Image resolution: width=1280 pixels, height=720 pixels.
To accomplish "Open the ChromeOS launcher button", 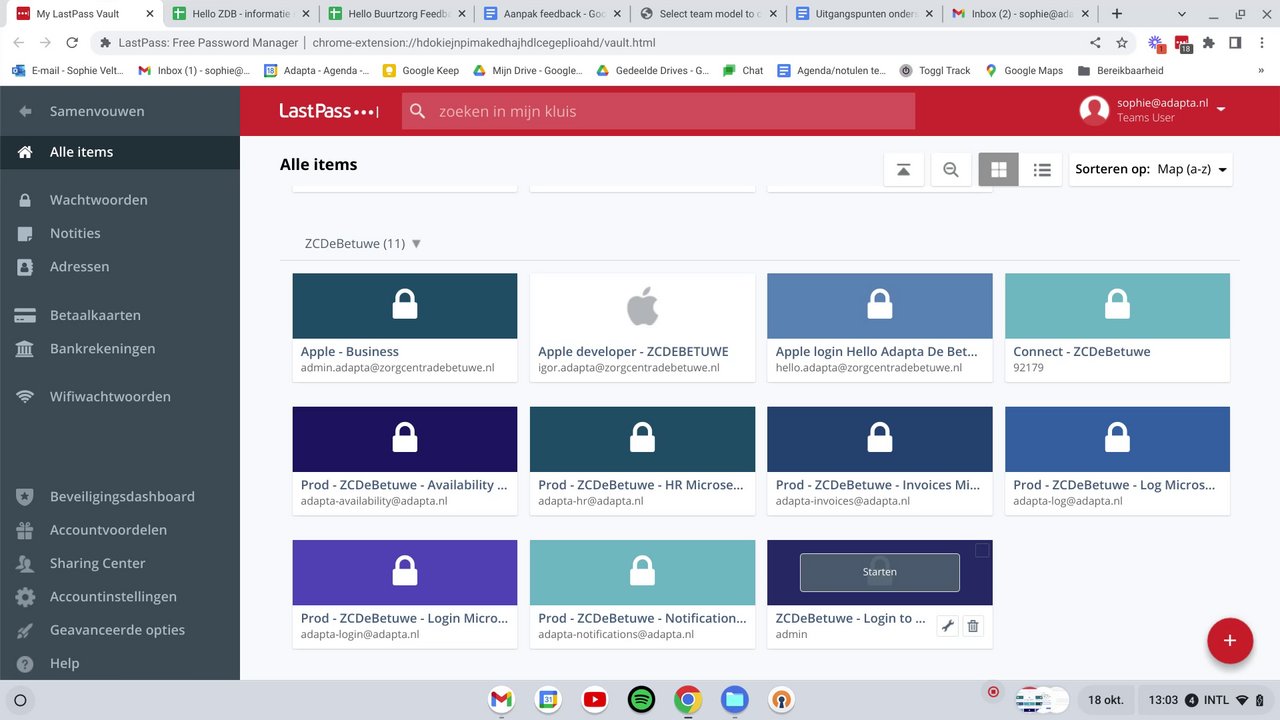I will coord(20,700).
